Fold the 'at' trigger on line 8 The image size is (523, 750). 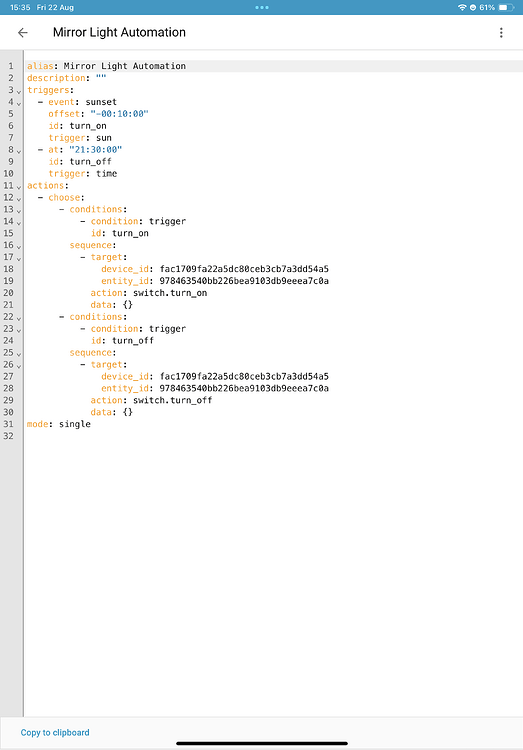(x=19, y=151)
